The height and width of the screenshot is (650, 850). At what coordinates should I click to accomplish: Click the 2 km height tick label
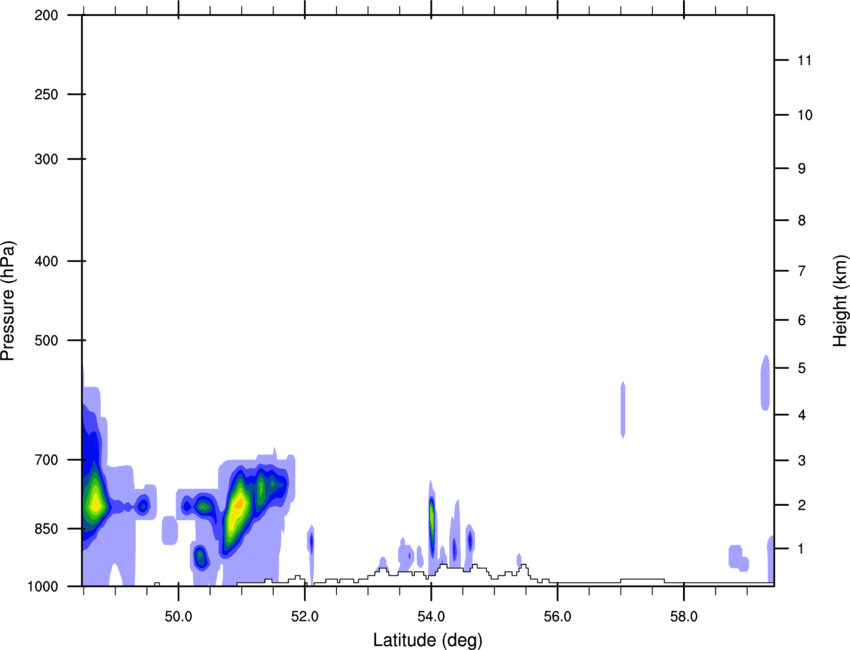[x=802, y=505]
